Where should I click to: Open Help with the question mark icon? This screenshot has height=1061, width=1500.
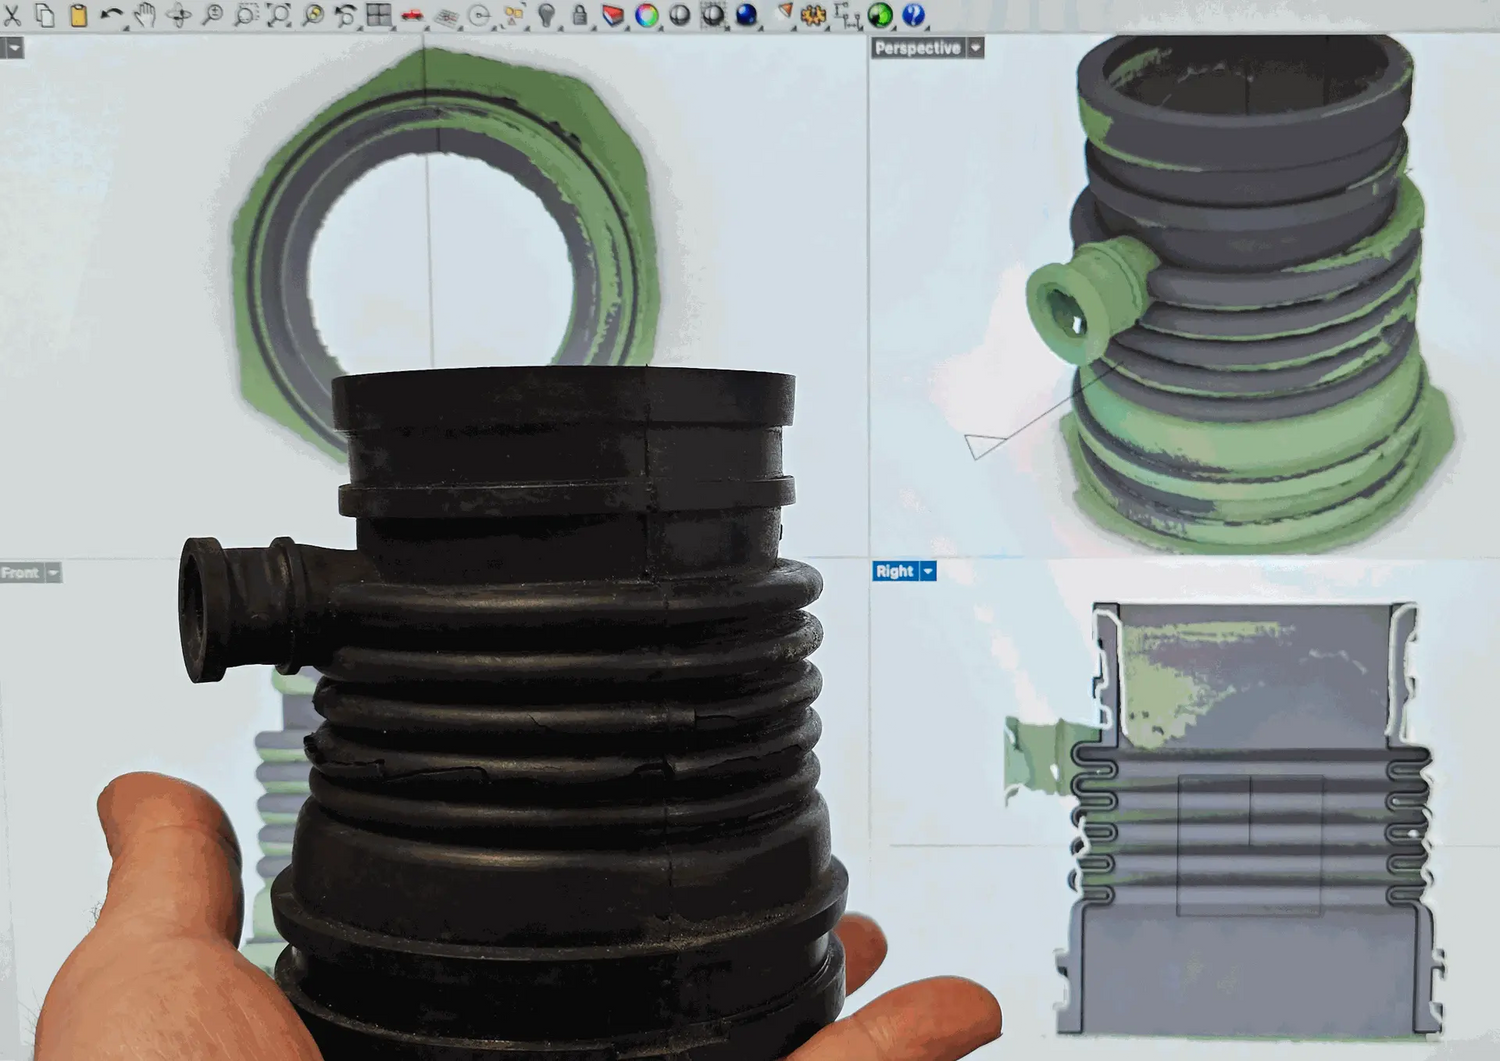[913, 14]
